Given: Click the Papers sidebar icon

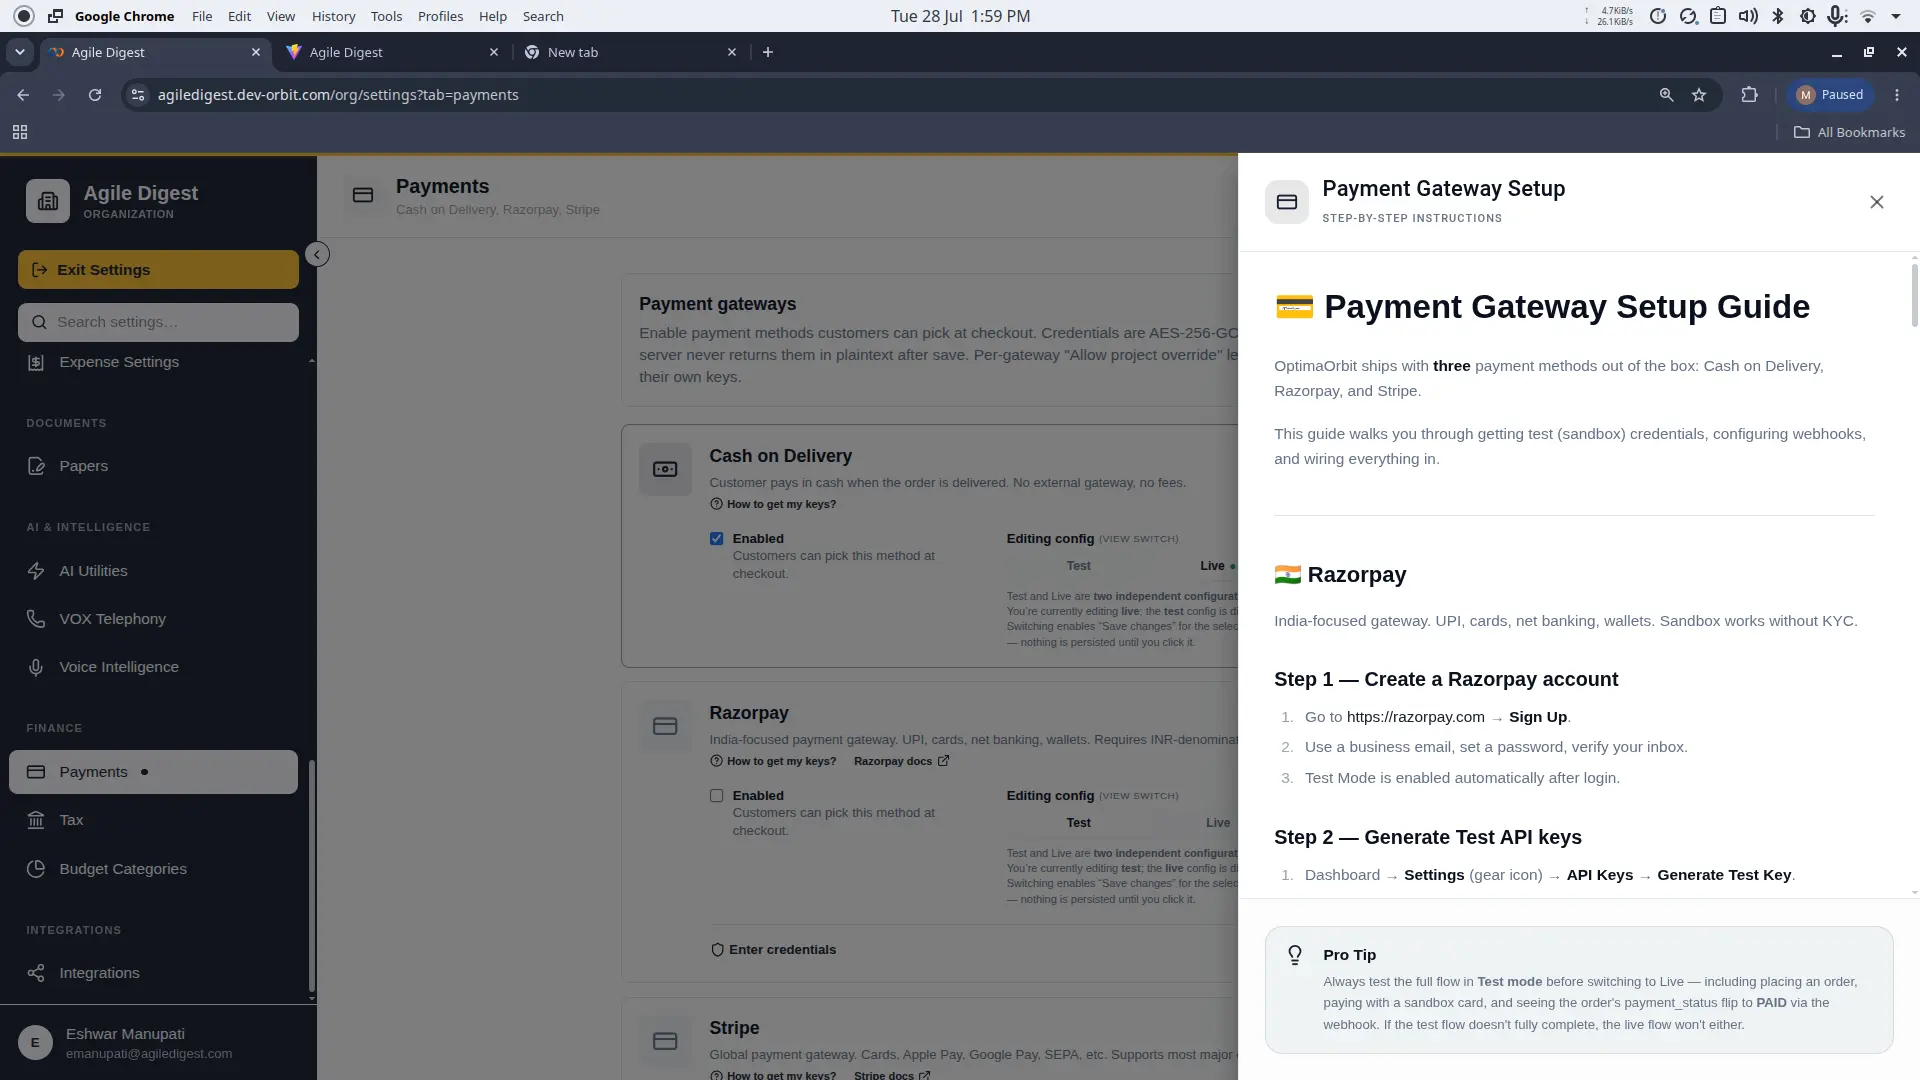Looking at the screenshot, I should point(36,466).
